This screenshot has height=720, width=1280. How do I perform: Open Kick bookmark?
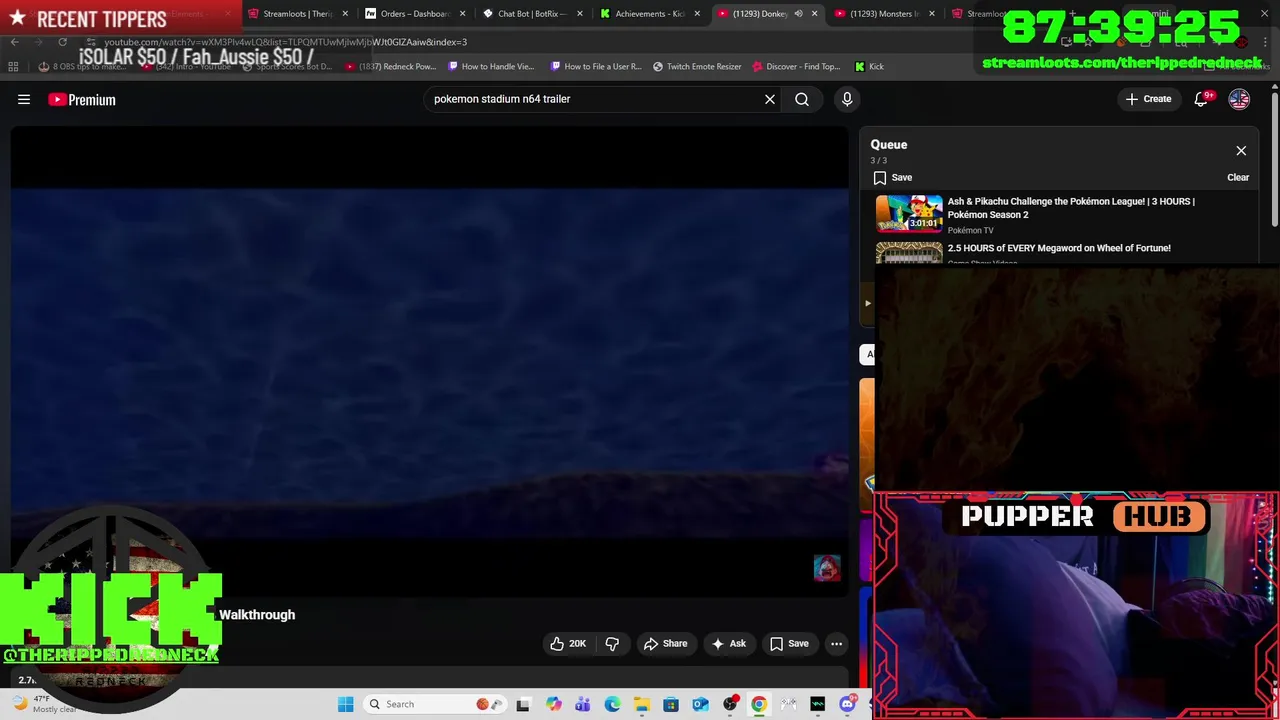pyautogui.click(x=869, y=67)
